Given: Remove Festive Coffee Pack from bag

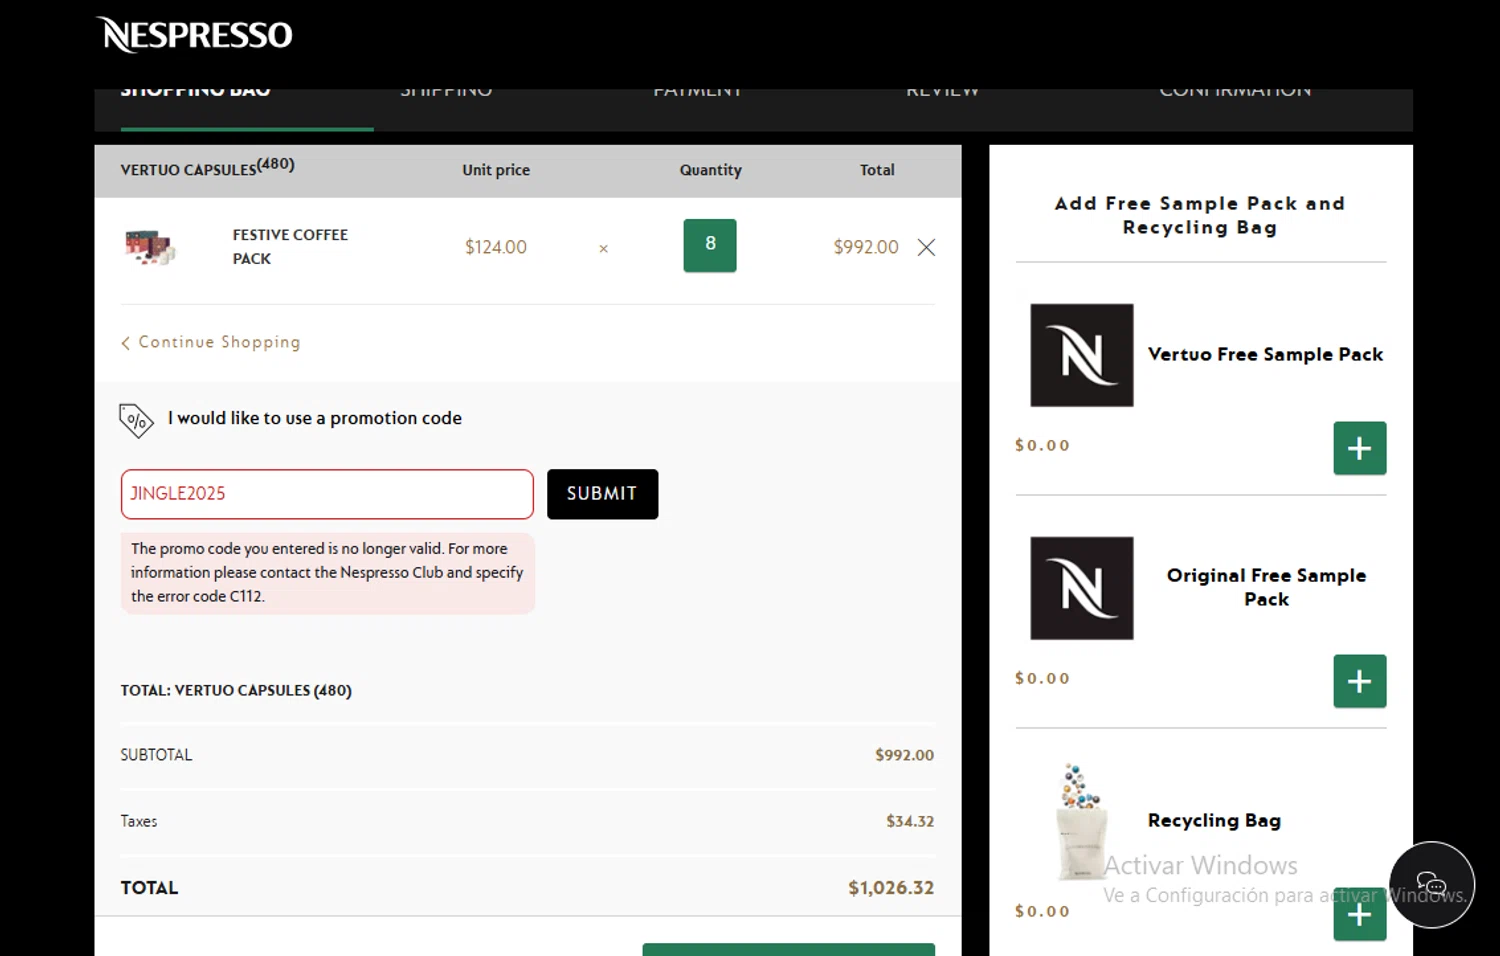Looking at the screenshot, I should pyautogui.click(x=927, y=247).
